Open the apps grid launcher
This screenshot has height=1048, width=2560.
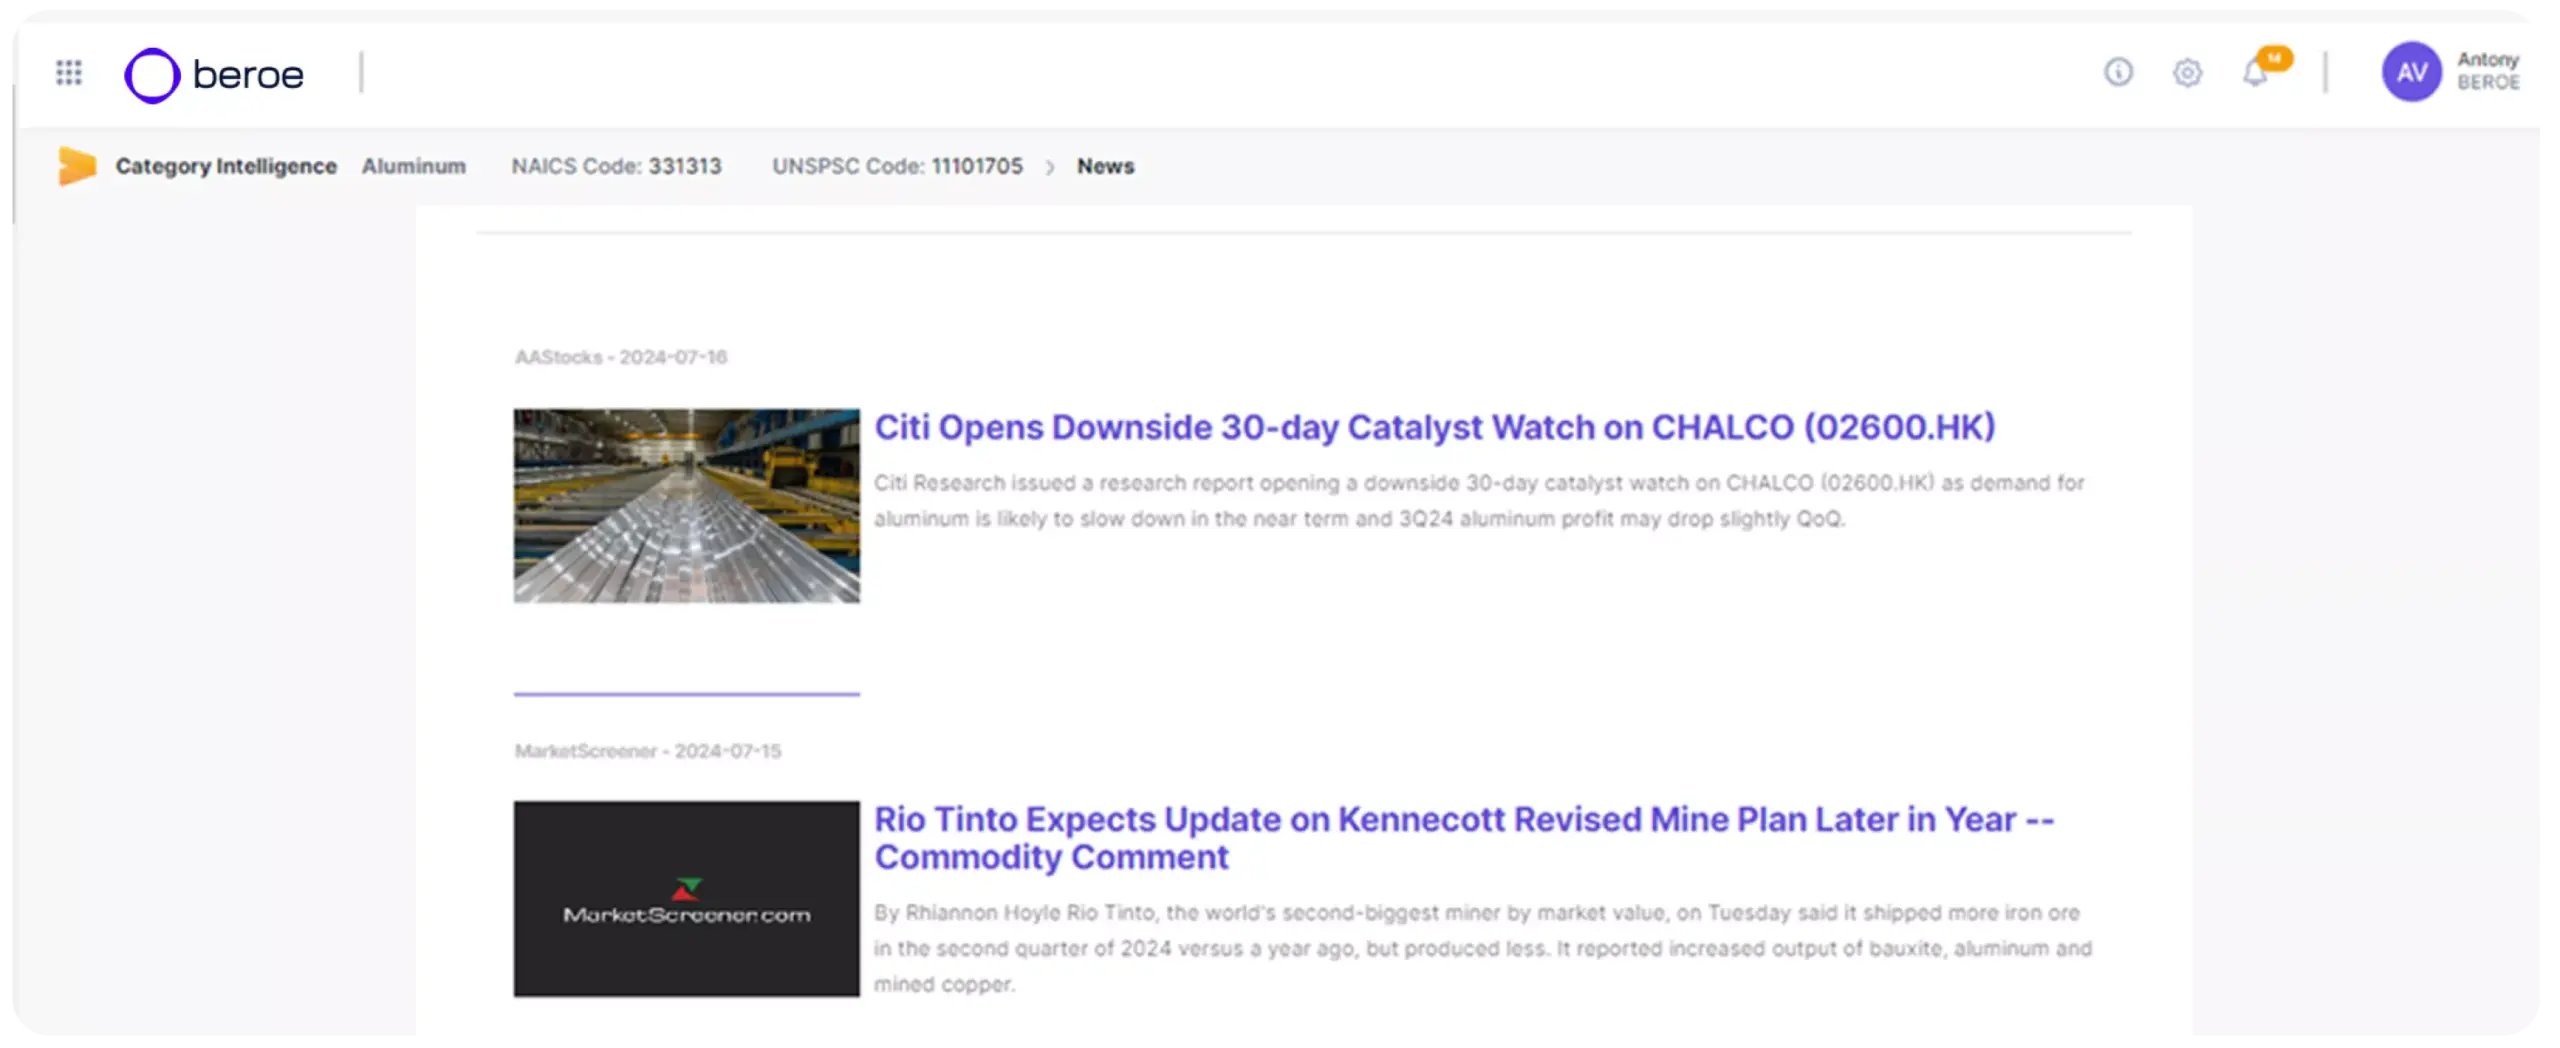pyautogui.click(x=69, y=73)
